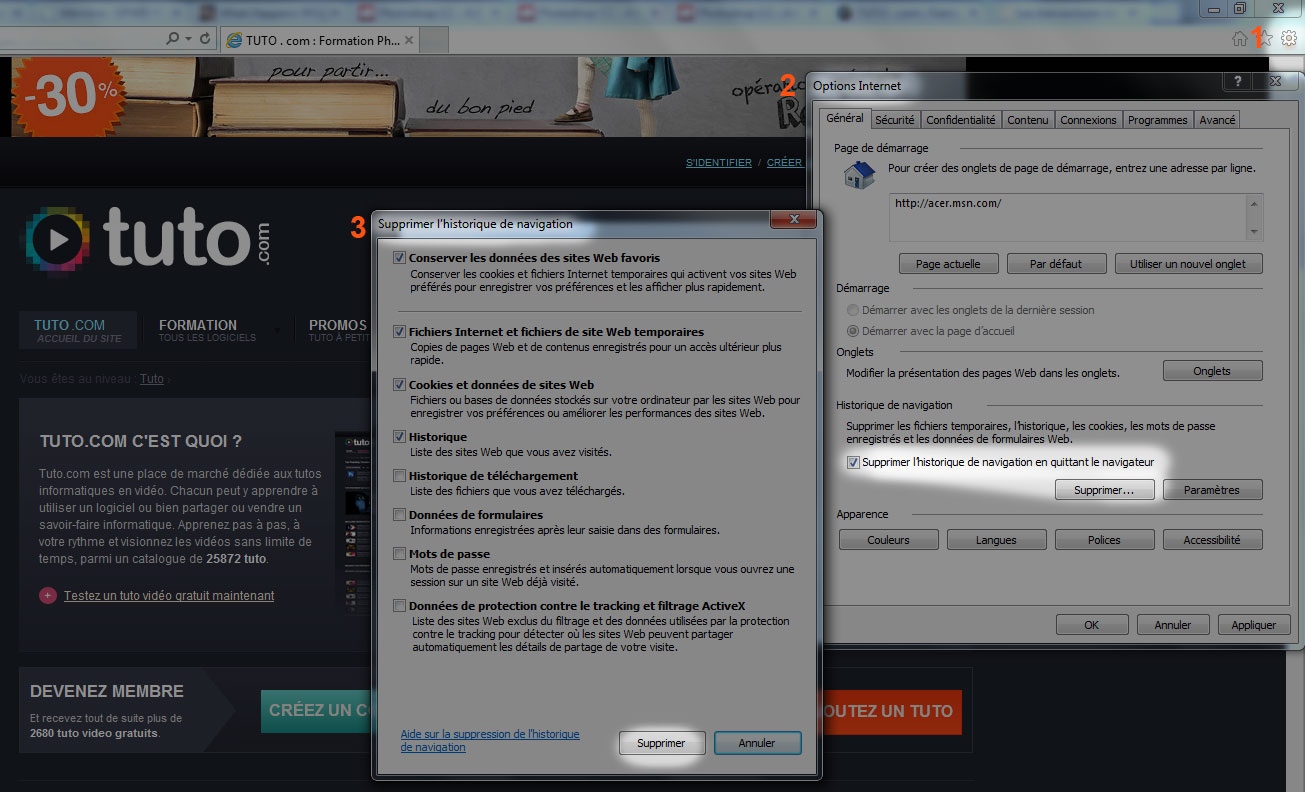Click the refresh icon in address bar

pyautogui.click(x=205, y=39)
